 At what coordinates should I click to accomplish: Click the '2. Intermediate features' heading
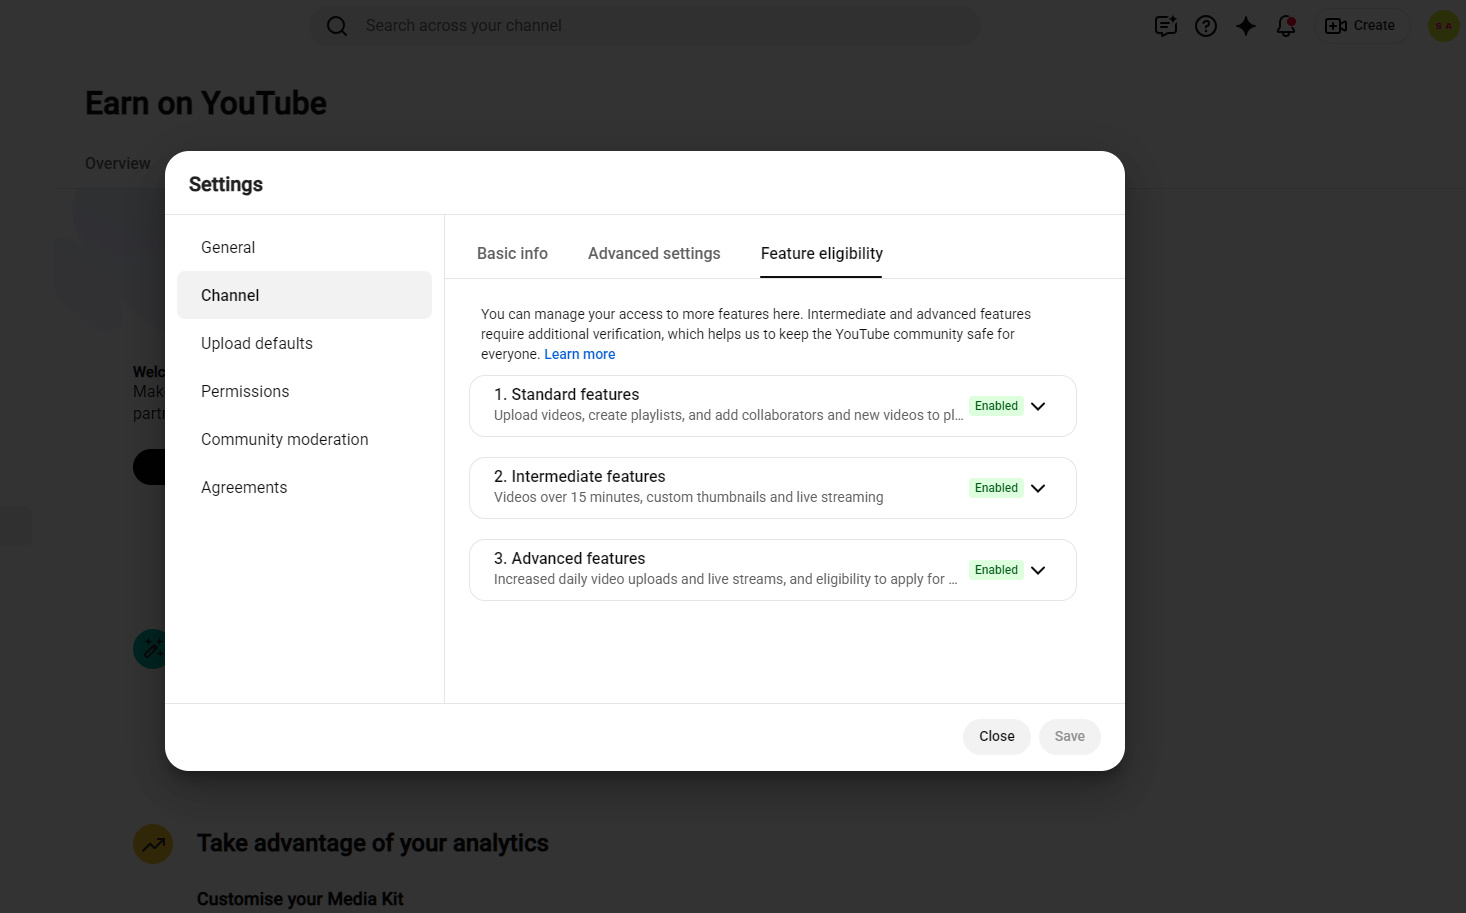click(579, 476)
